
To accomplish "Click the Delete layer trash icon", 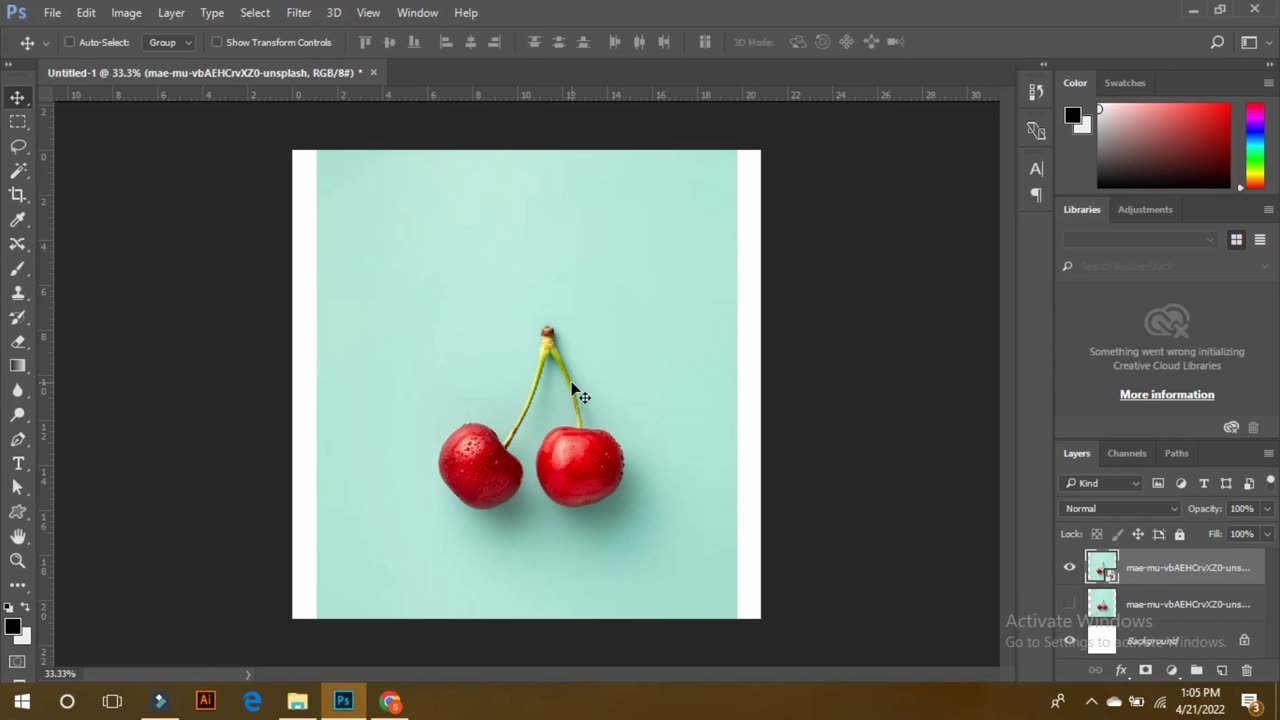I will point(1246,670).
